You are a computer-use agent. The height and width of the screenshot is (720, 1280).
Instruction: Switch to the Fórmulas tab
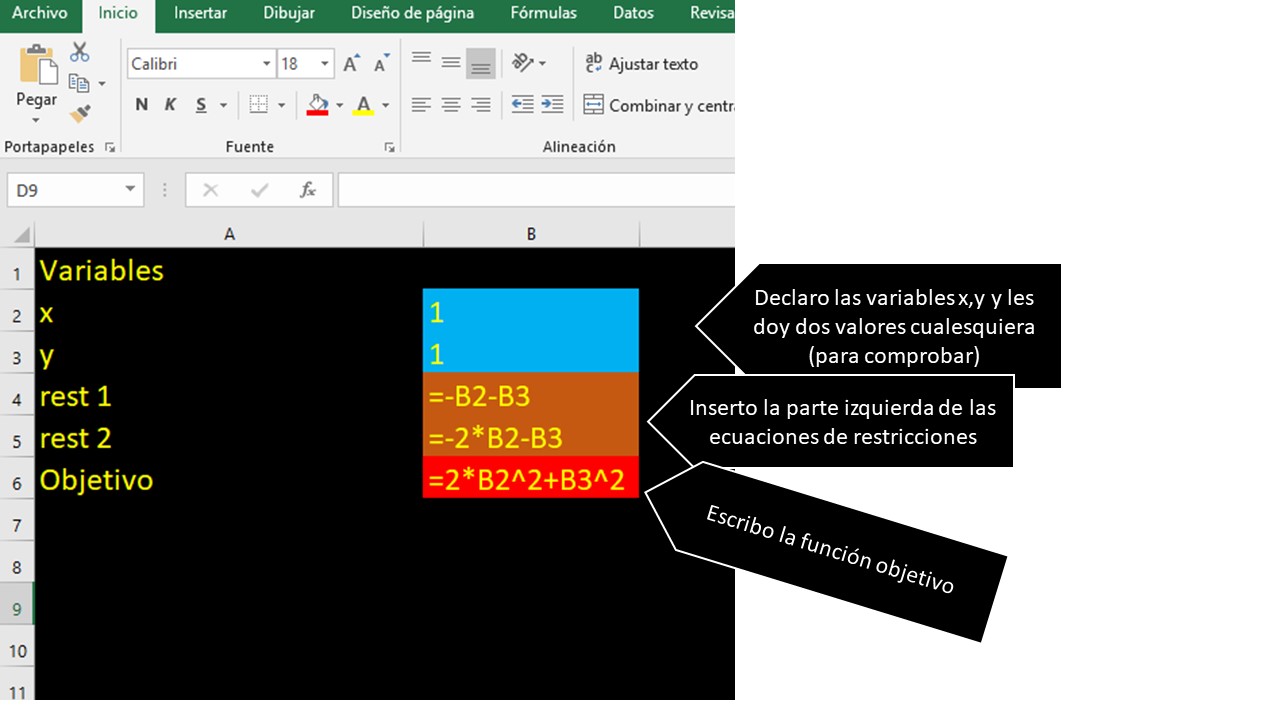click(543, 13)
